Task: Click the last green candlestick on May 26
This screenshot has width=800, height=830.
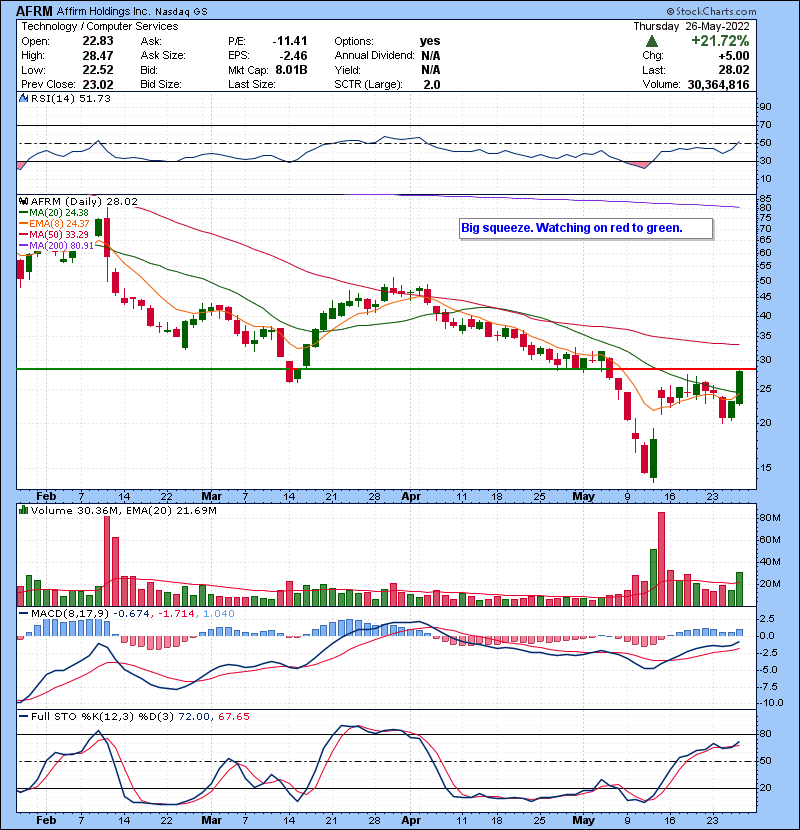Action: coord(740,387)
